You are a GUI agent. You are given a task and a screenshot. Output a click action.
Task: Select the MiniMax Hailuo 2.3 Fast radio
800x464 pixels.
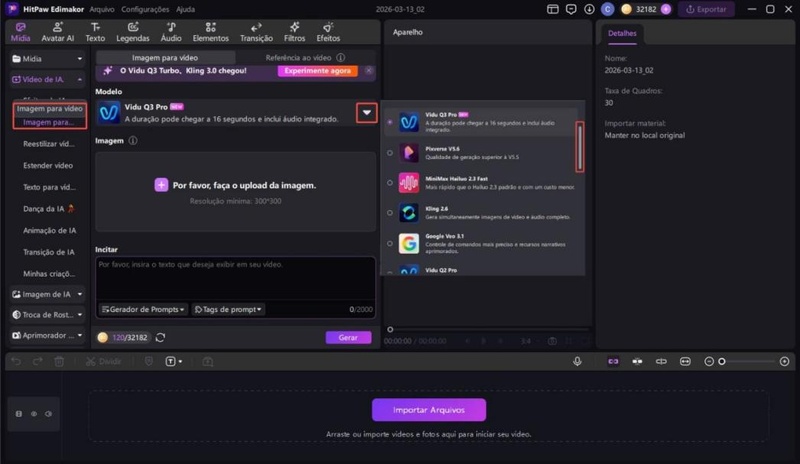[390, 183]
